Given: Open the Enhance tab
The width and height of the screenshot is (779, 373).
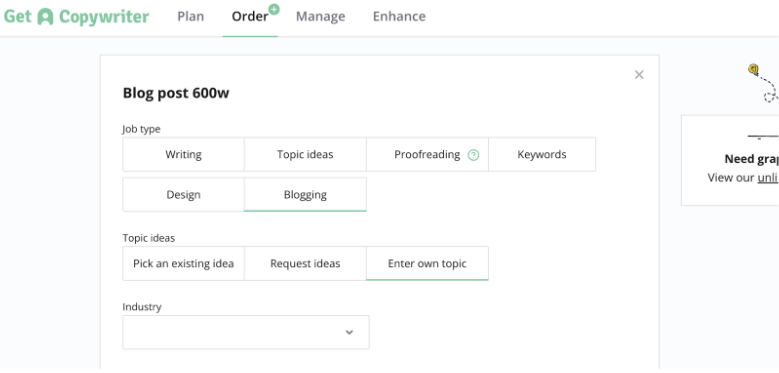Looking at the screenshot, I should [399, 16].
